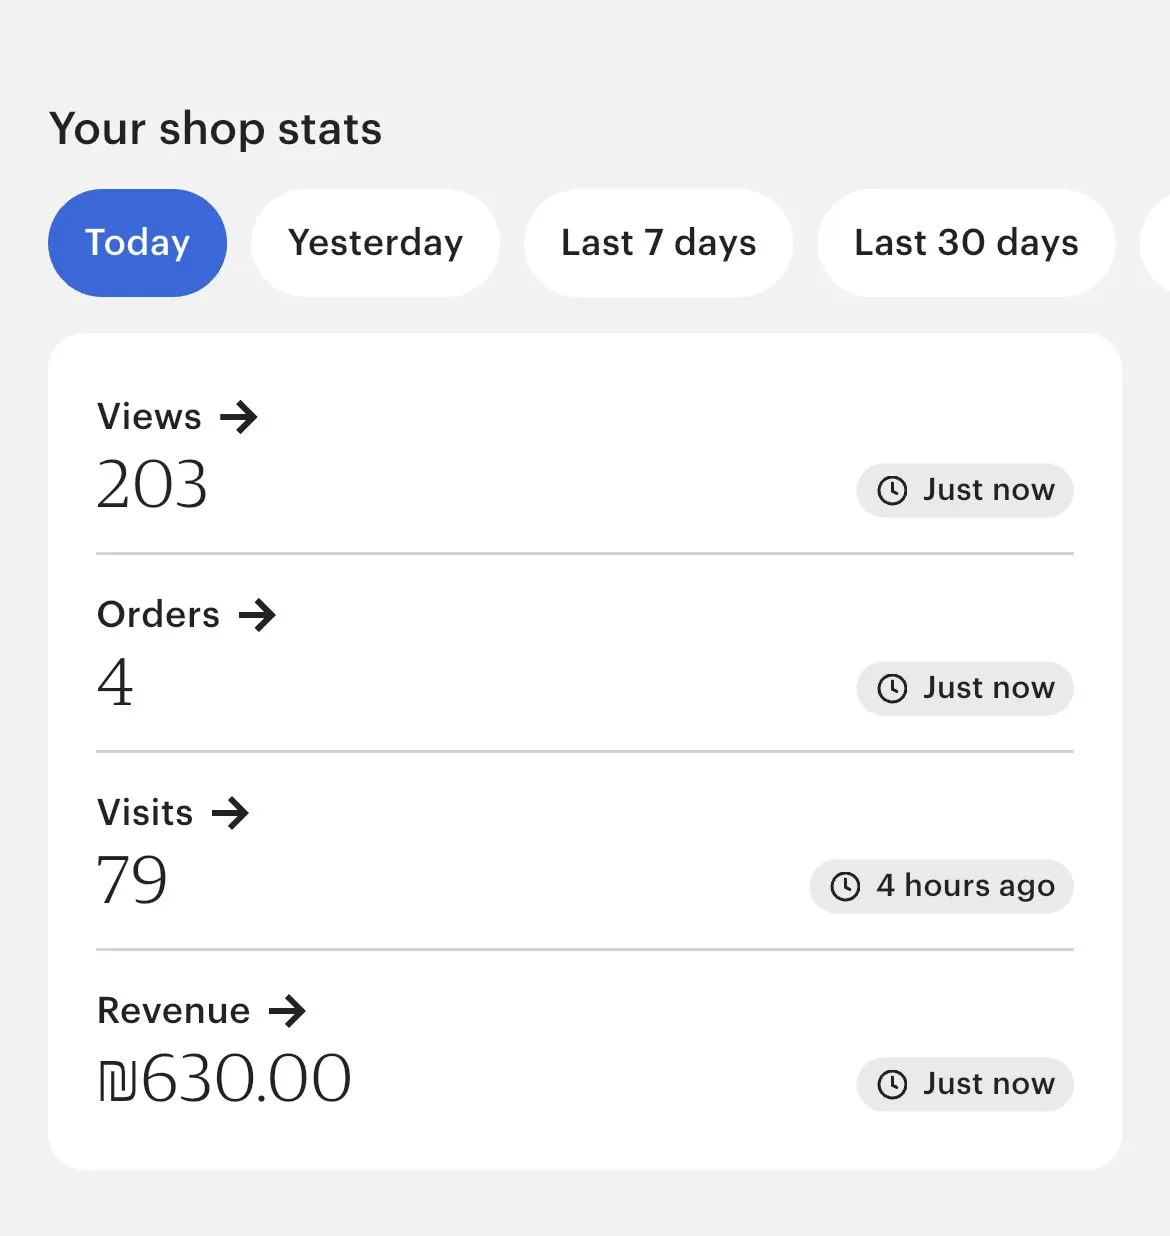Click the arrow icon next to Visits
Image resolution: width=1170 pixels, height=1236 pixels.
[230, 813]
